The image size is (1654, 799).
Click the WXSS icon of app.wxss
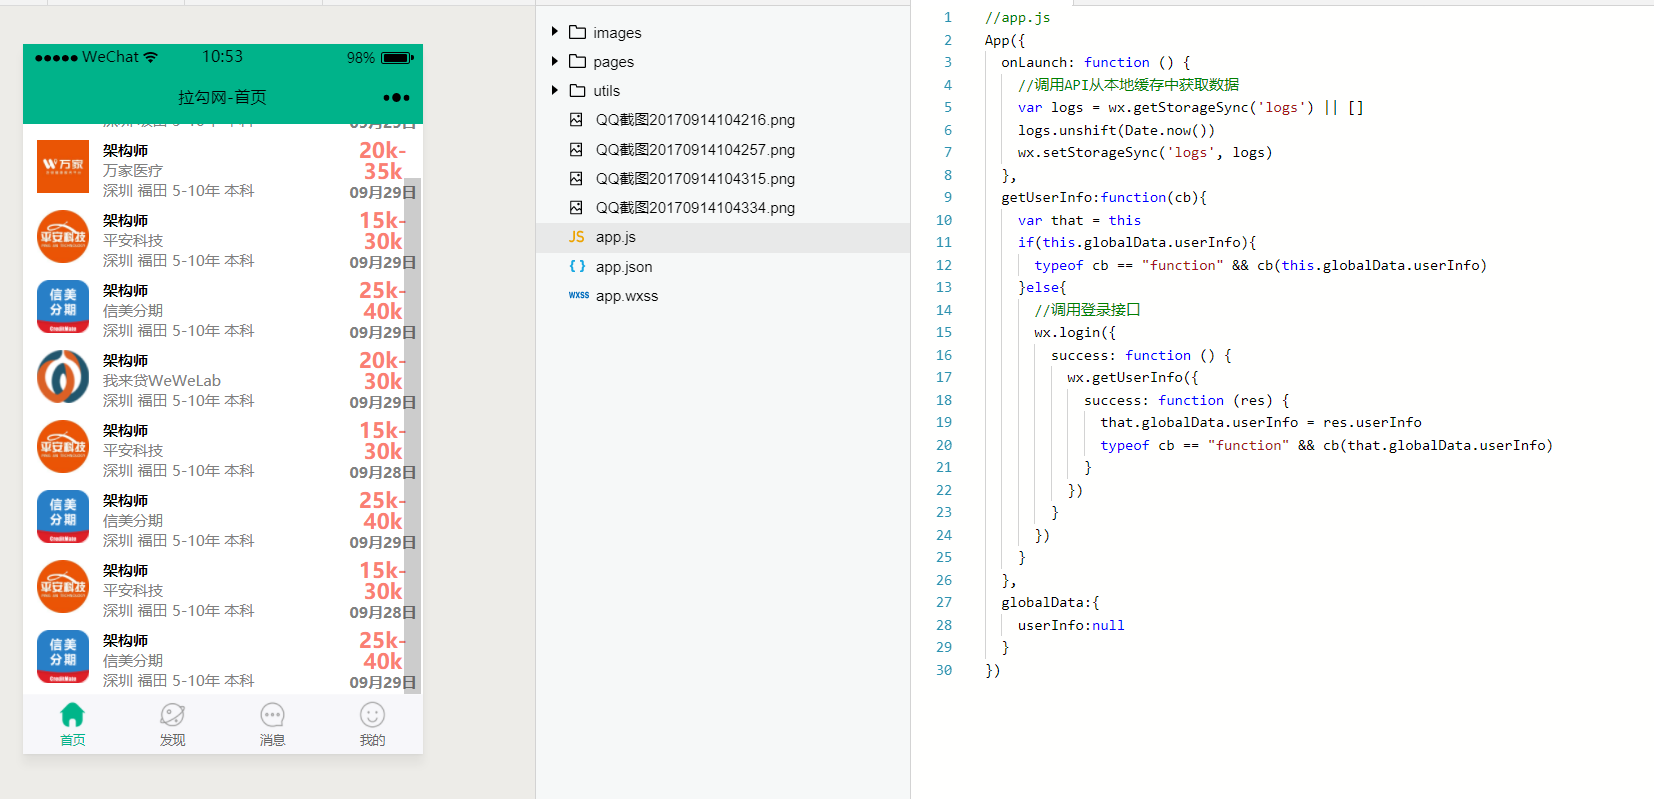coord(578,295)
